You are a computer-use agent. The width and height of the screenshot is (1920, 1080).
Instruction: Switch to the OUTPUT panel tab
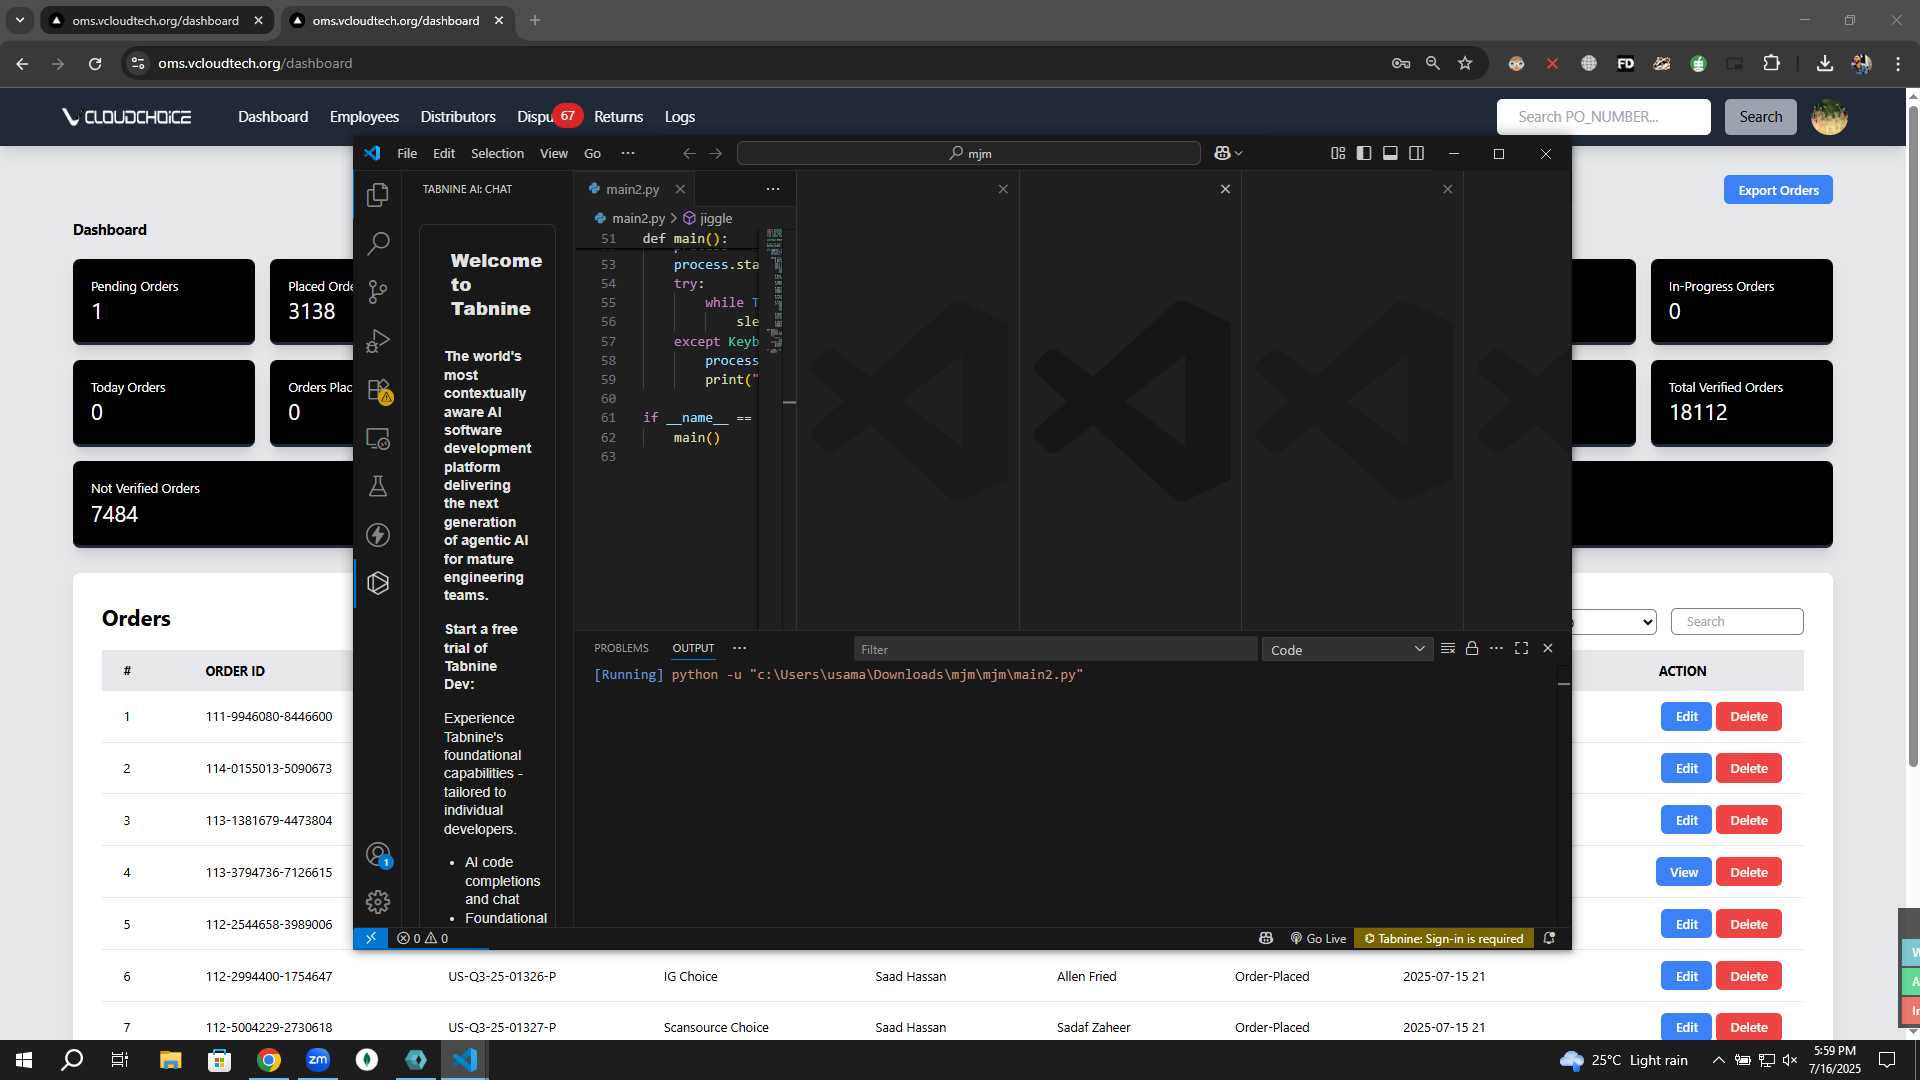point(693,648)
